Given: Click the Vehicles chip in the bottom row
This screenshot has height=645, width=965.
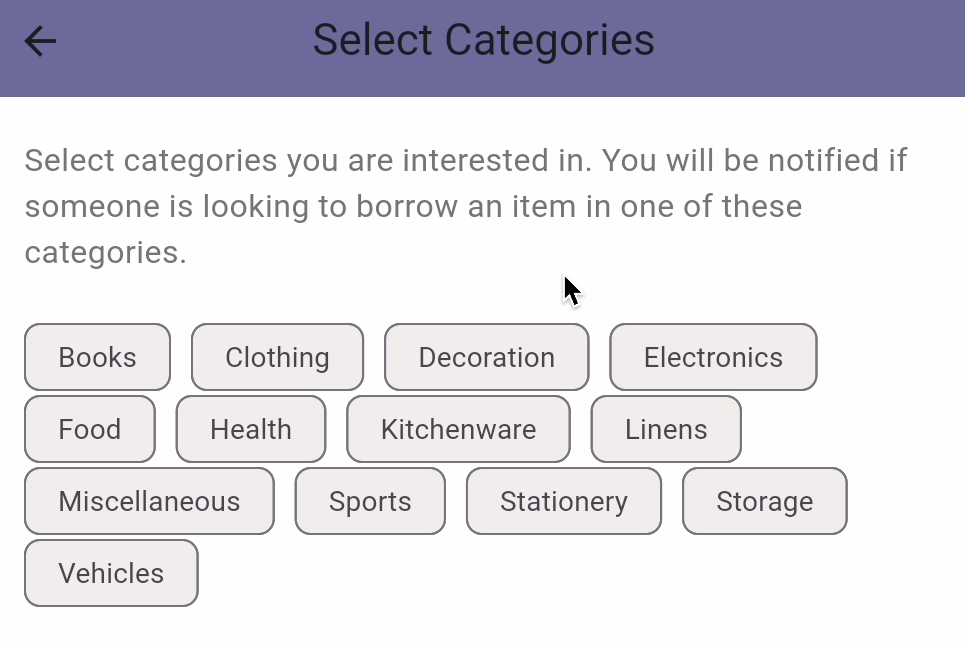Looking at the screenshot, I should pos(111,573).
